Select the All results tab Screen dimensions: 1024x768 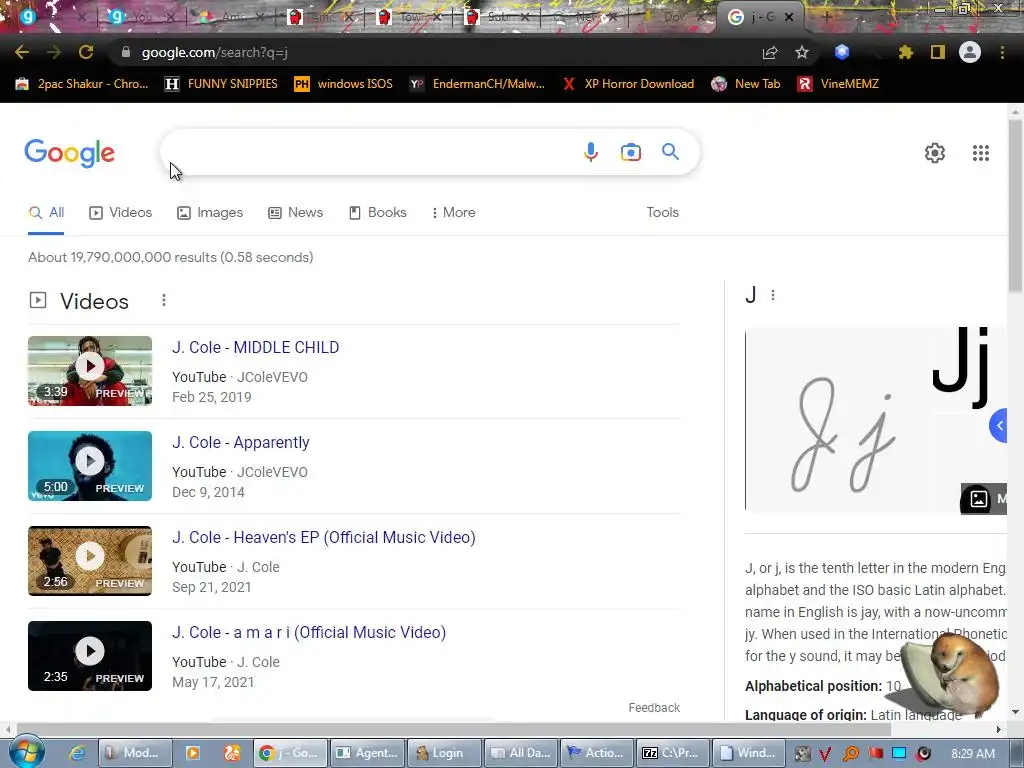[46, 212]
